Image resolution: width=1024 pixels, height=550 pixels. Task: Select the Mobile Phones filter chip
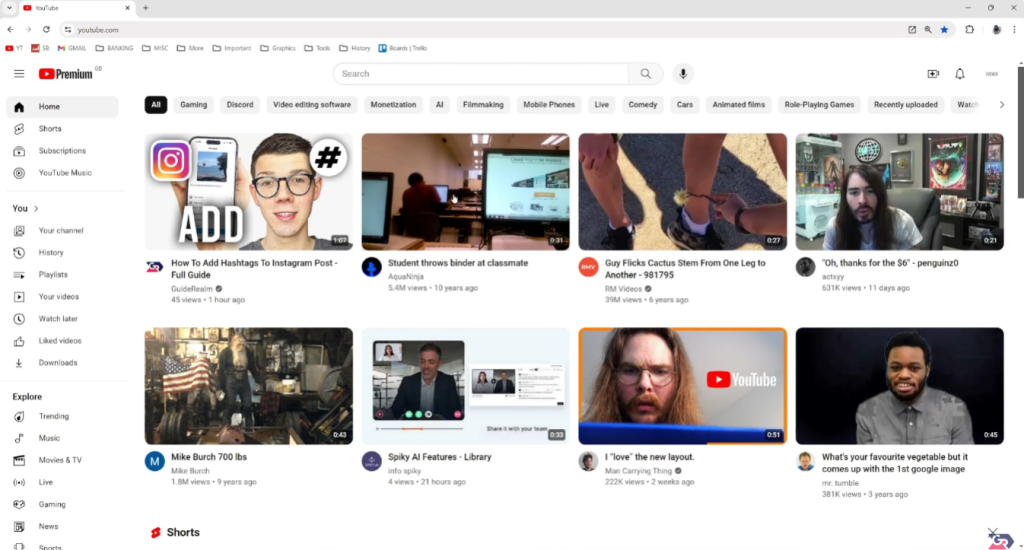(x=549, y=105)
